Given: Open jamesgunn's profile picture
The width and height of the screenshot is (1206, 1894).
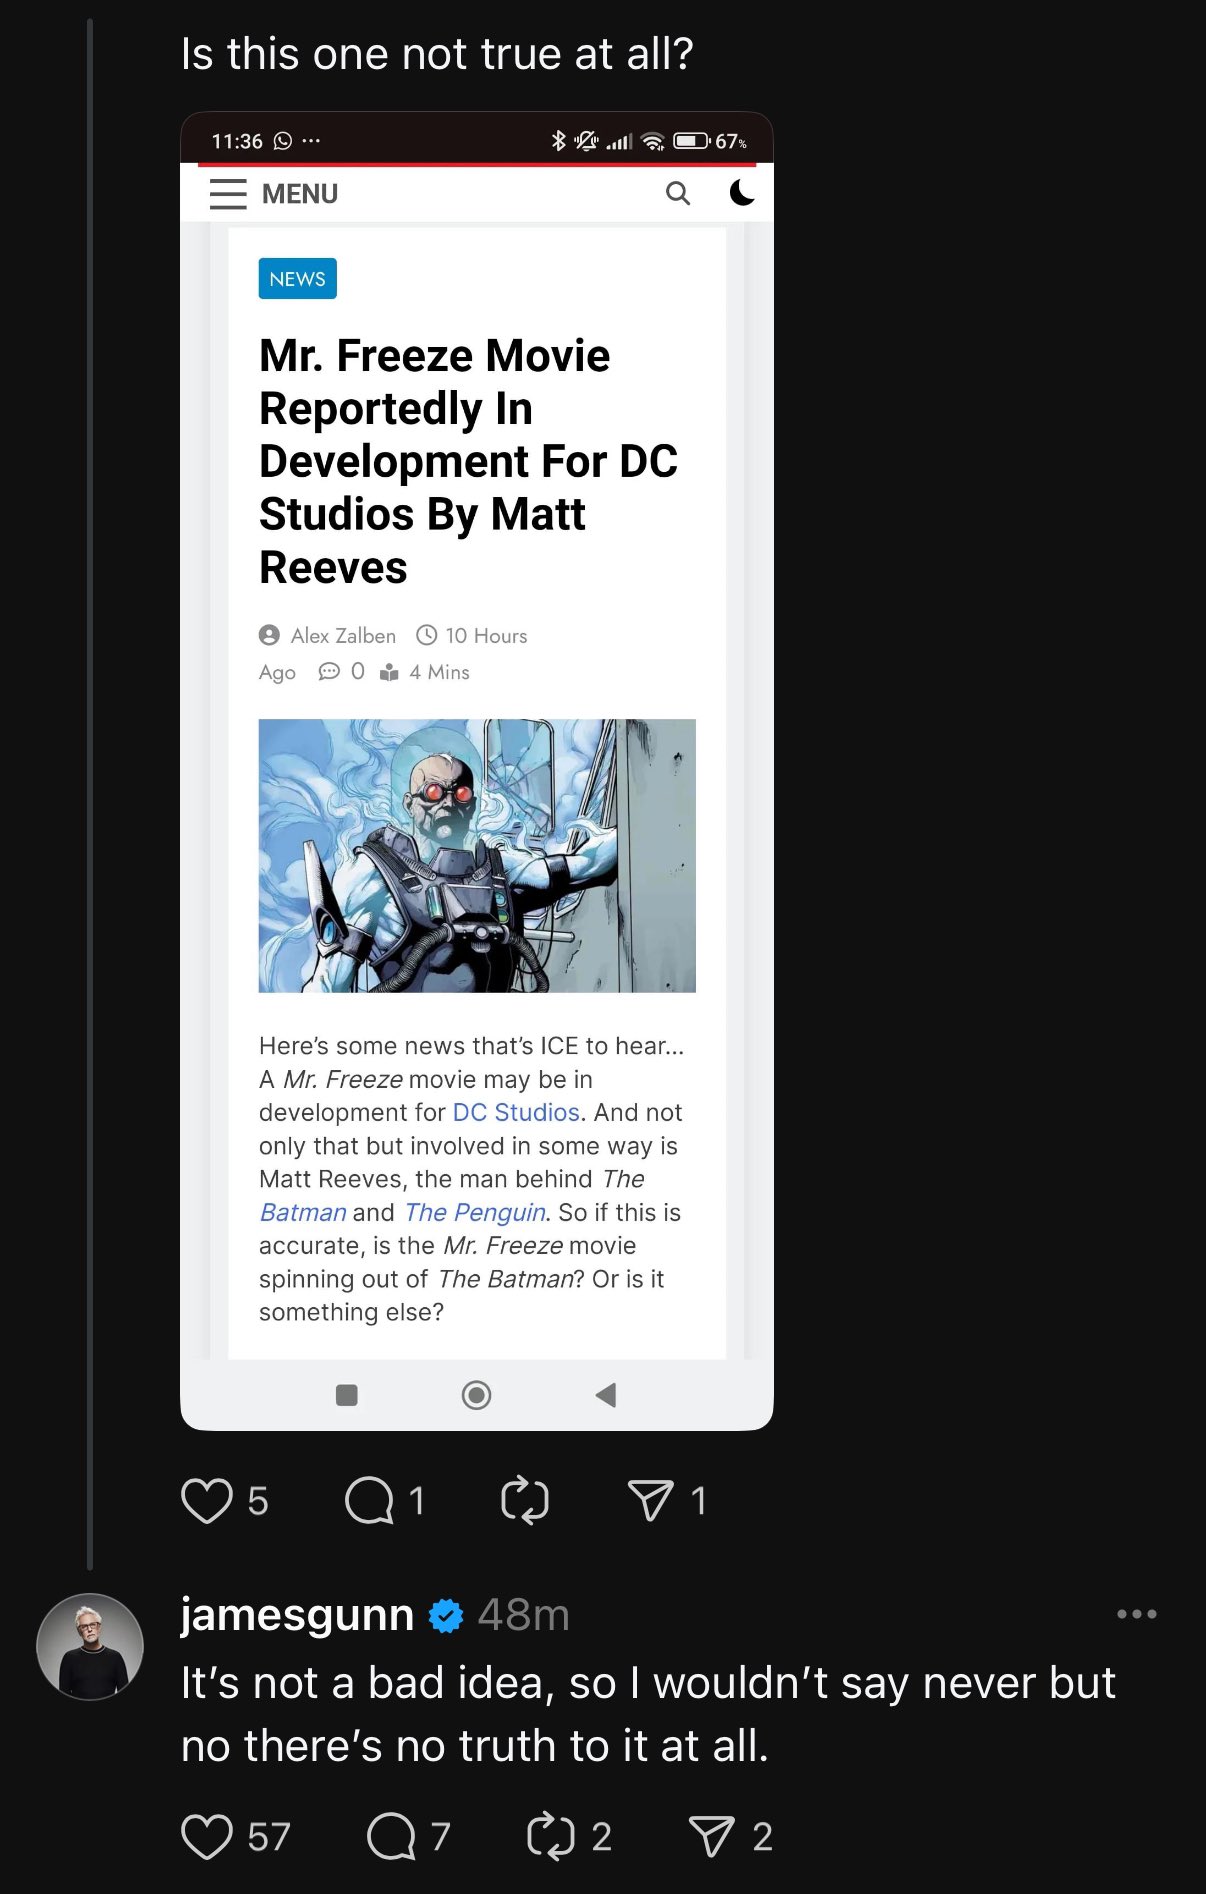Looking at the screenshot, I should point(90,1647).
